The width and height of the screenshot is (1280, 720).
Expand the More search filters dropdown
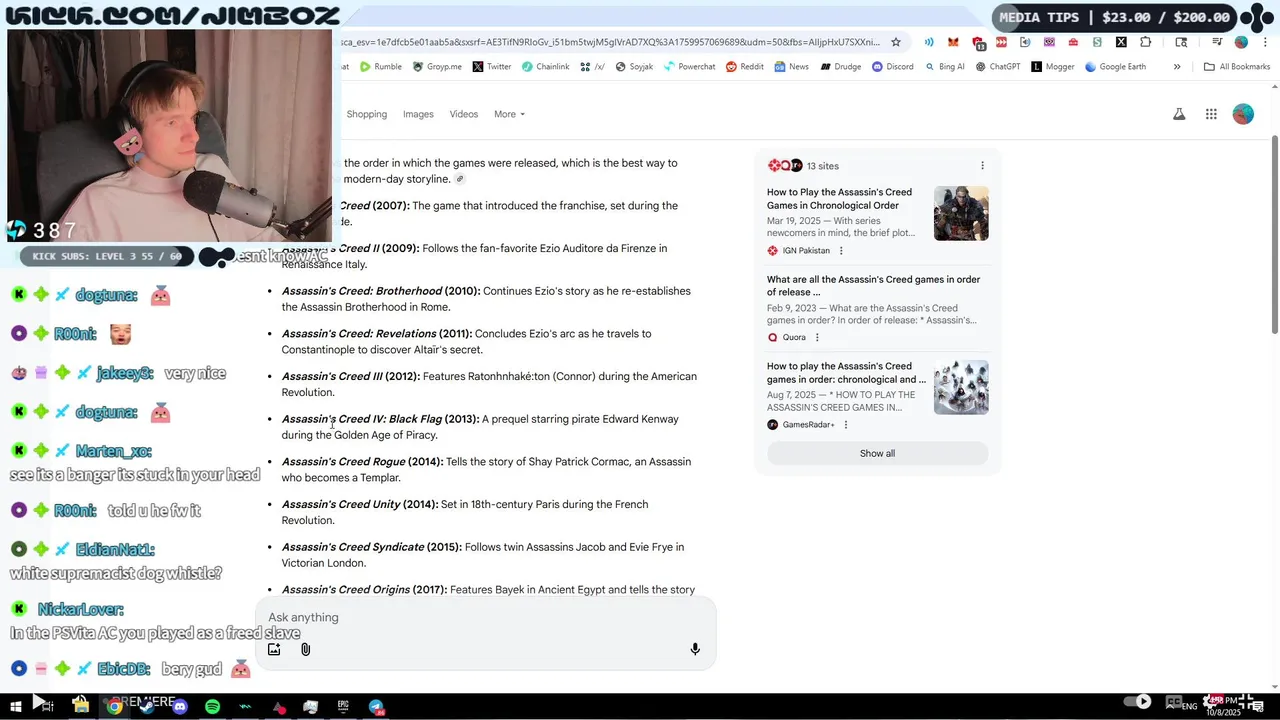click(509, 114)
